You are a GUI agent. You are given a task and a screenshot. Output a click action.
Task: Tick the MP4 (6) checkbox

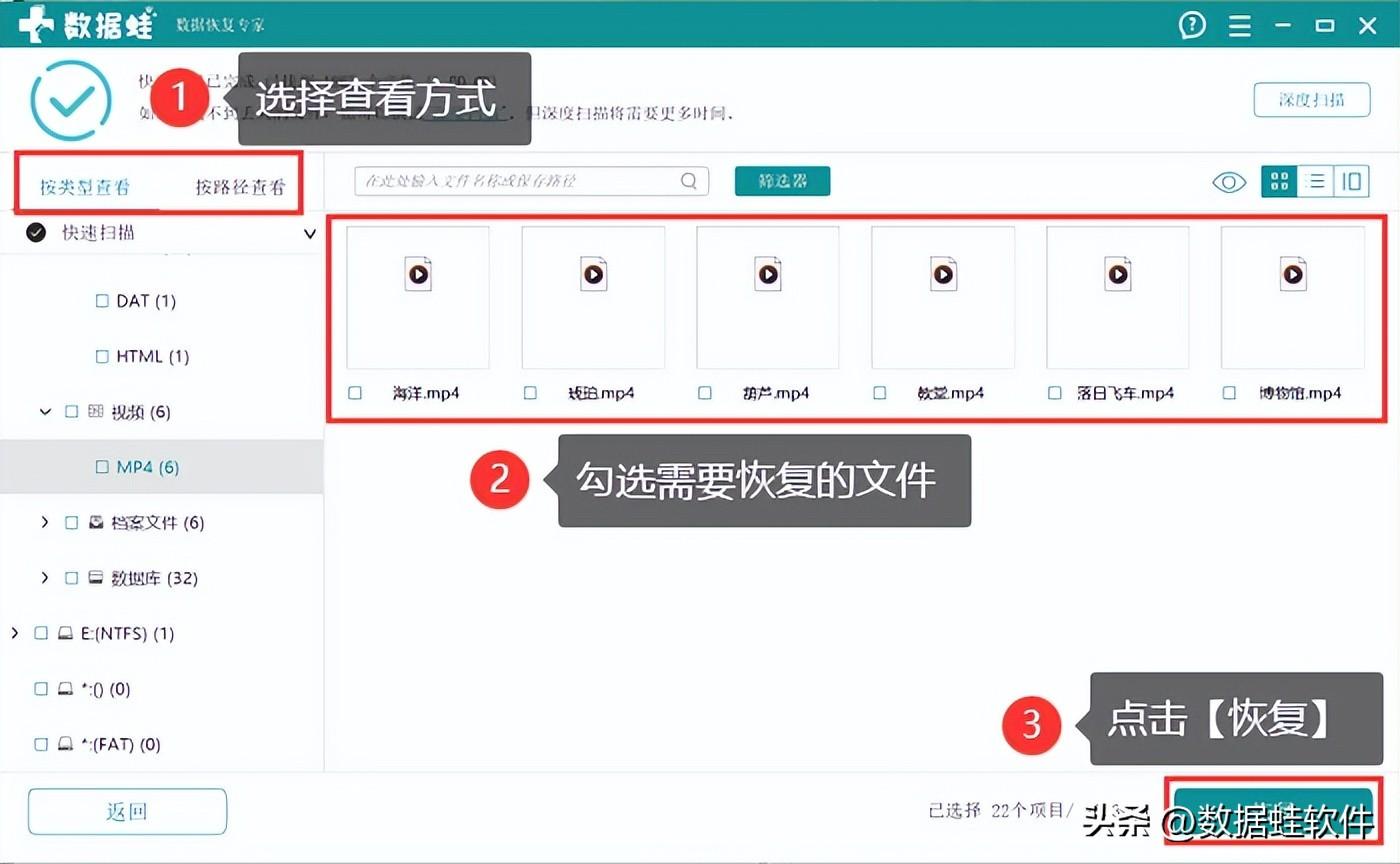(102, 467)
